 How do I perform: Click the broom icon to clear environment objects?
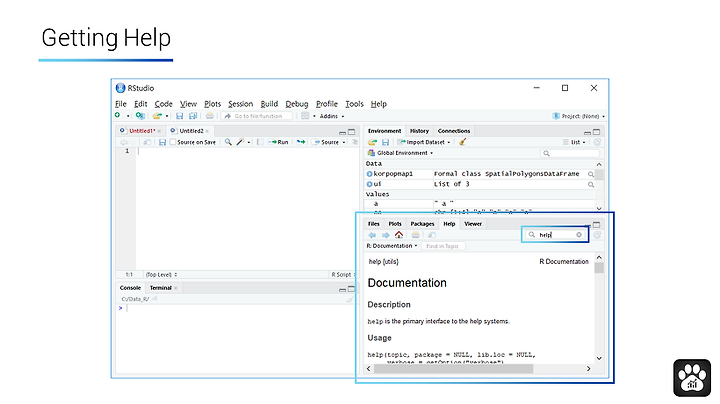(x=462, y=142)
